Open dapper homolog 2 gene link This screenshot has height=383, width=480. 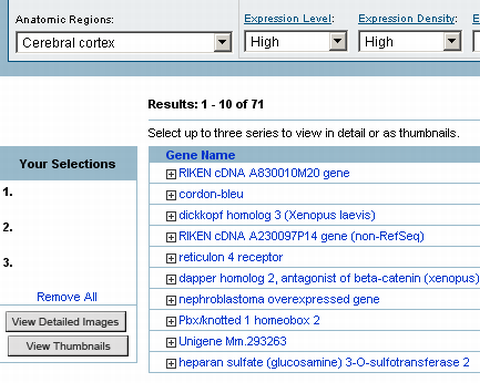tap(329, 278)
